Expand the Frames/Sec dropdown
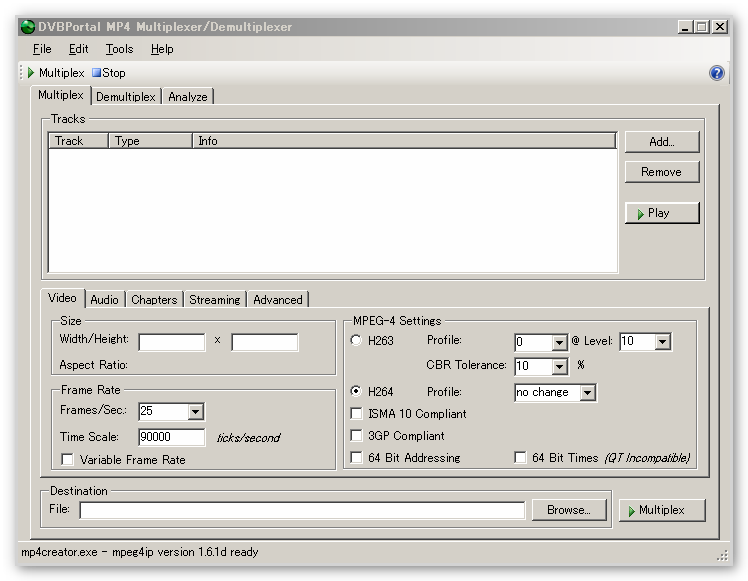 click(195, 412)
